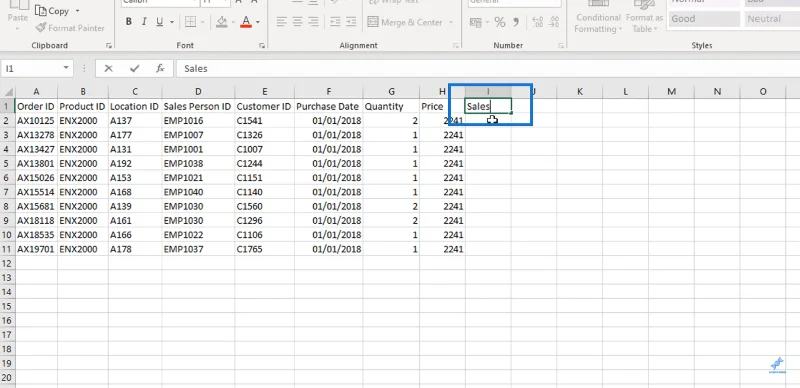Align text right
Image resolution: width=800 pixels, height=388 pixels.
point(314,22)
